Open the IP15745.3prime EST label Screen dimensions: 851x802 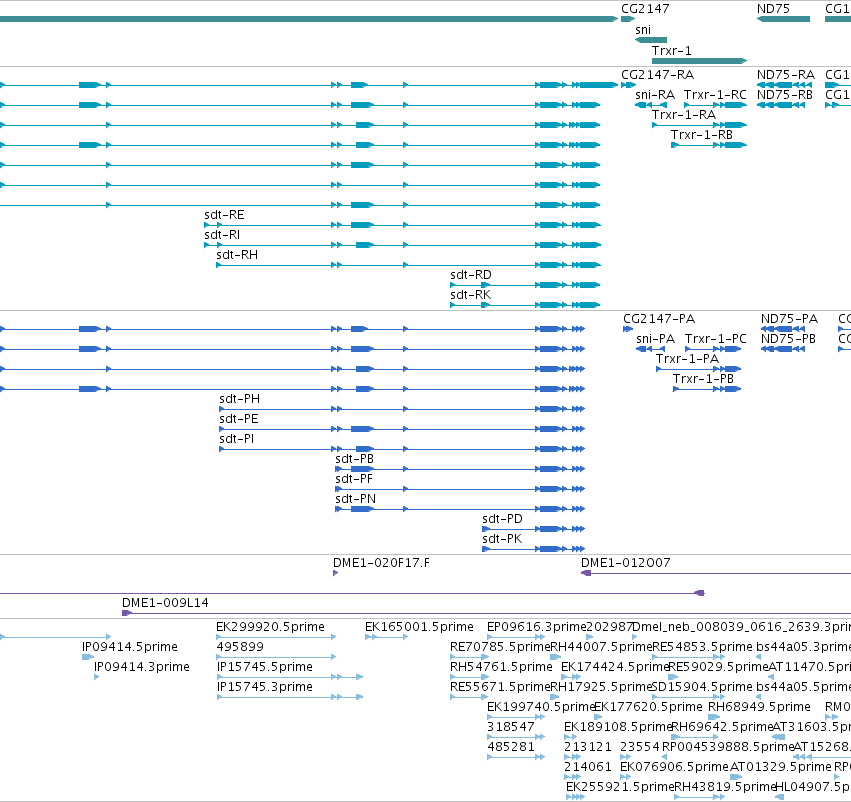pos(265,686)
